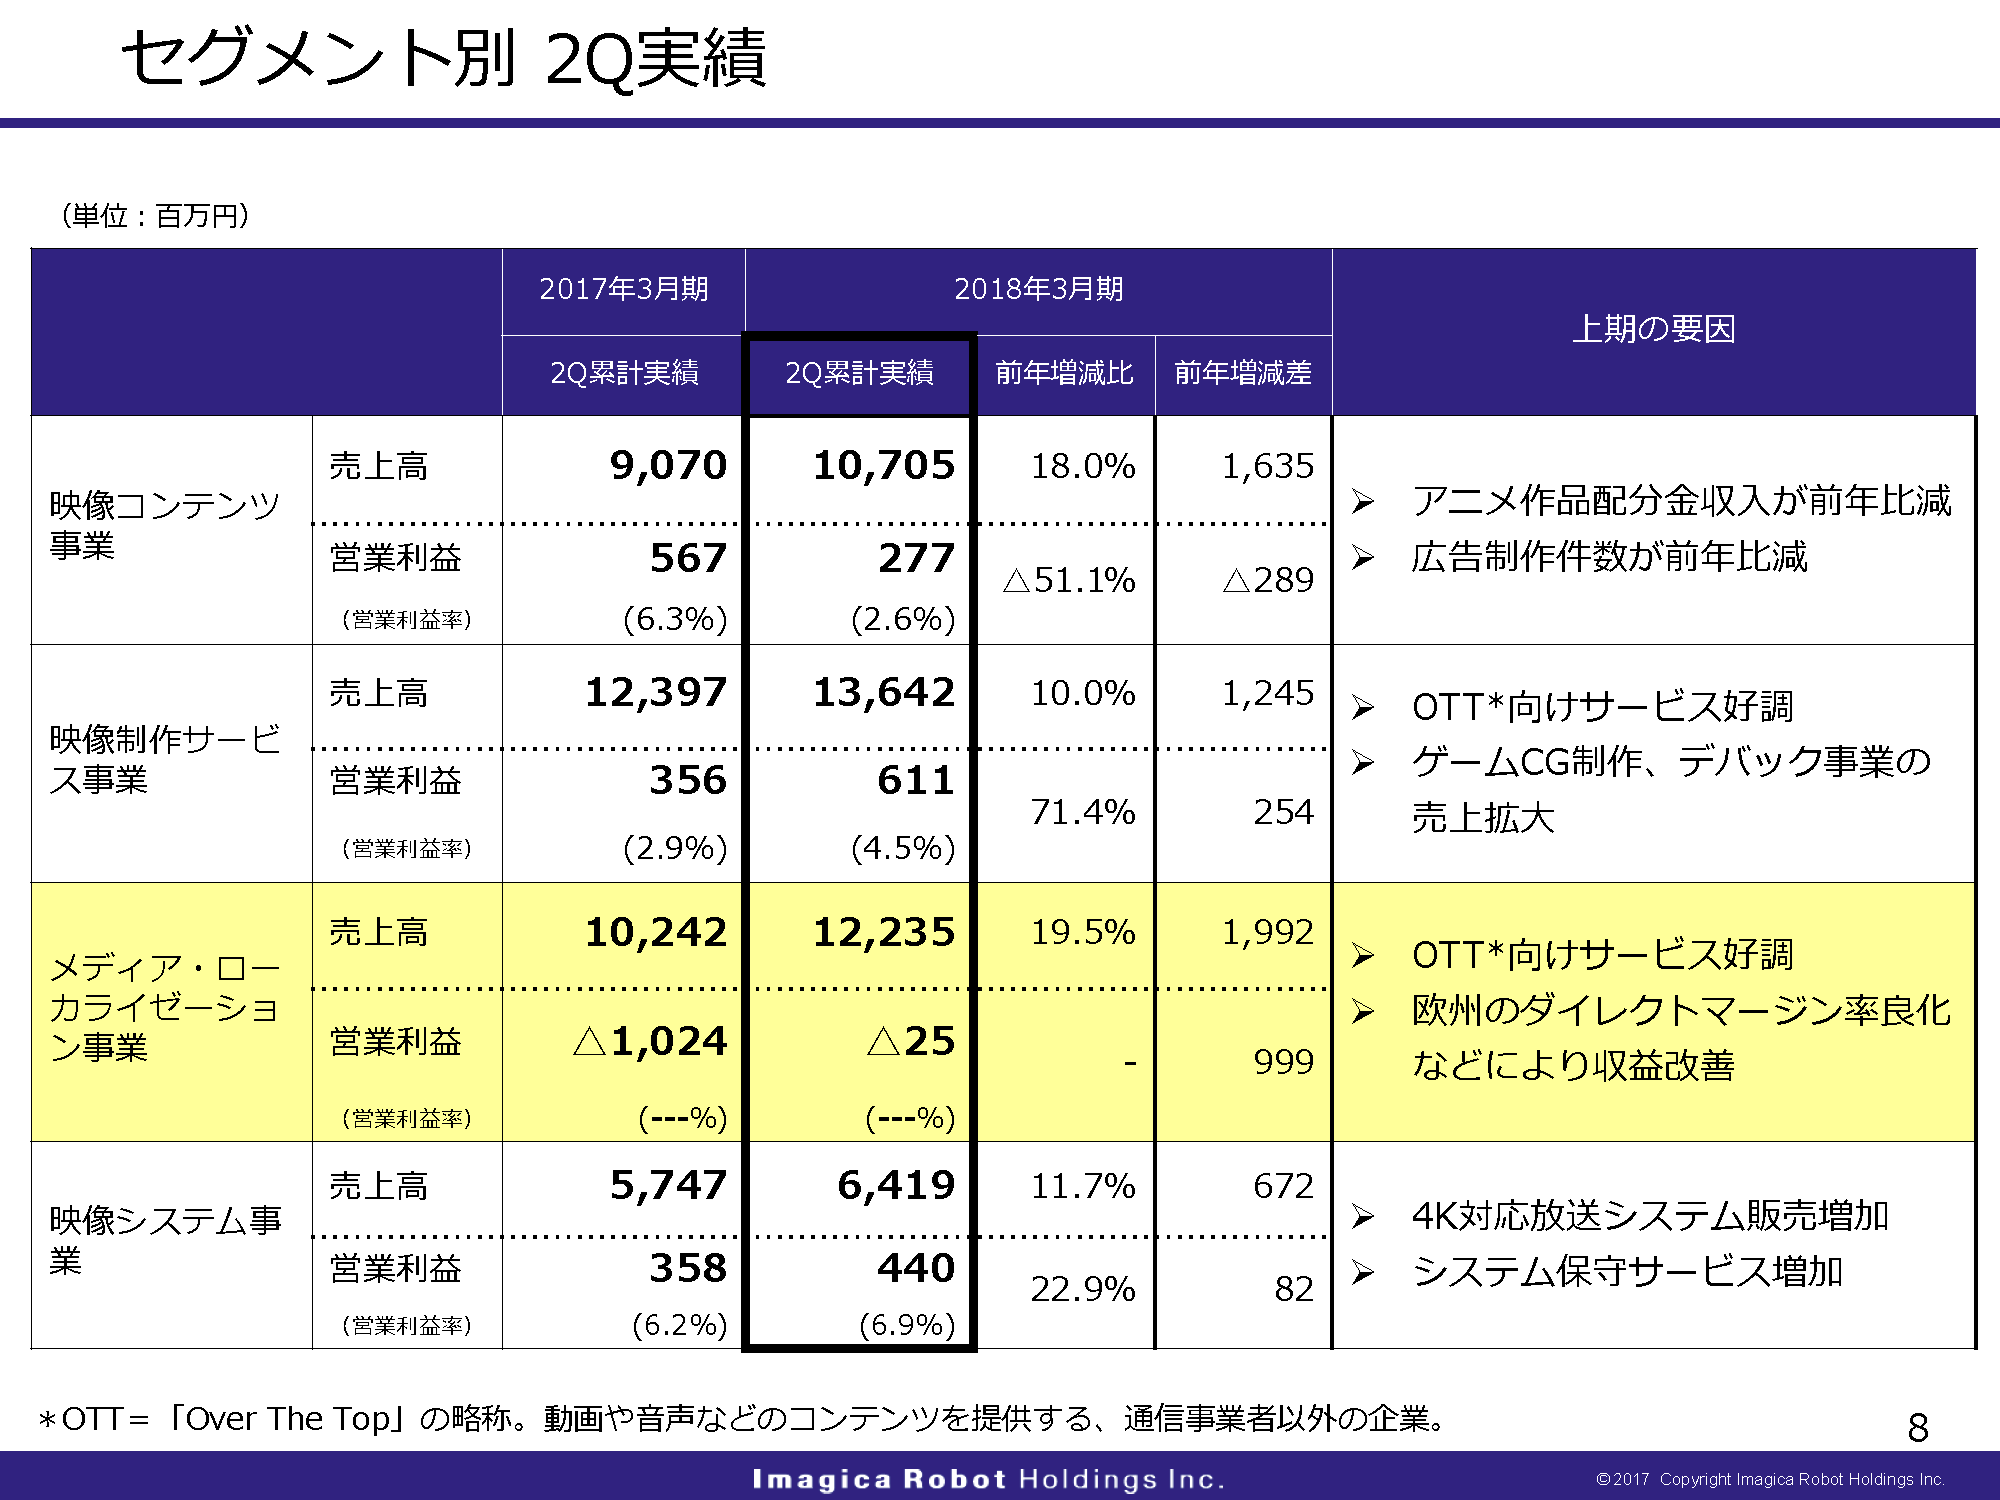
Task: Click the 前年増減比 header
Action: [x=1065, y=373]
